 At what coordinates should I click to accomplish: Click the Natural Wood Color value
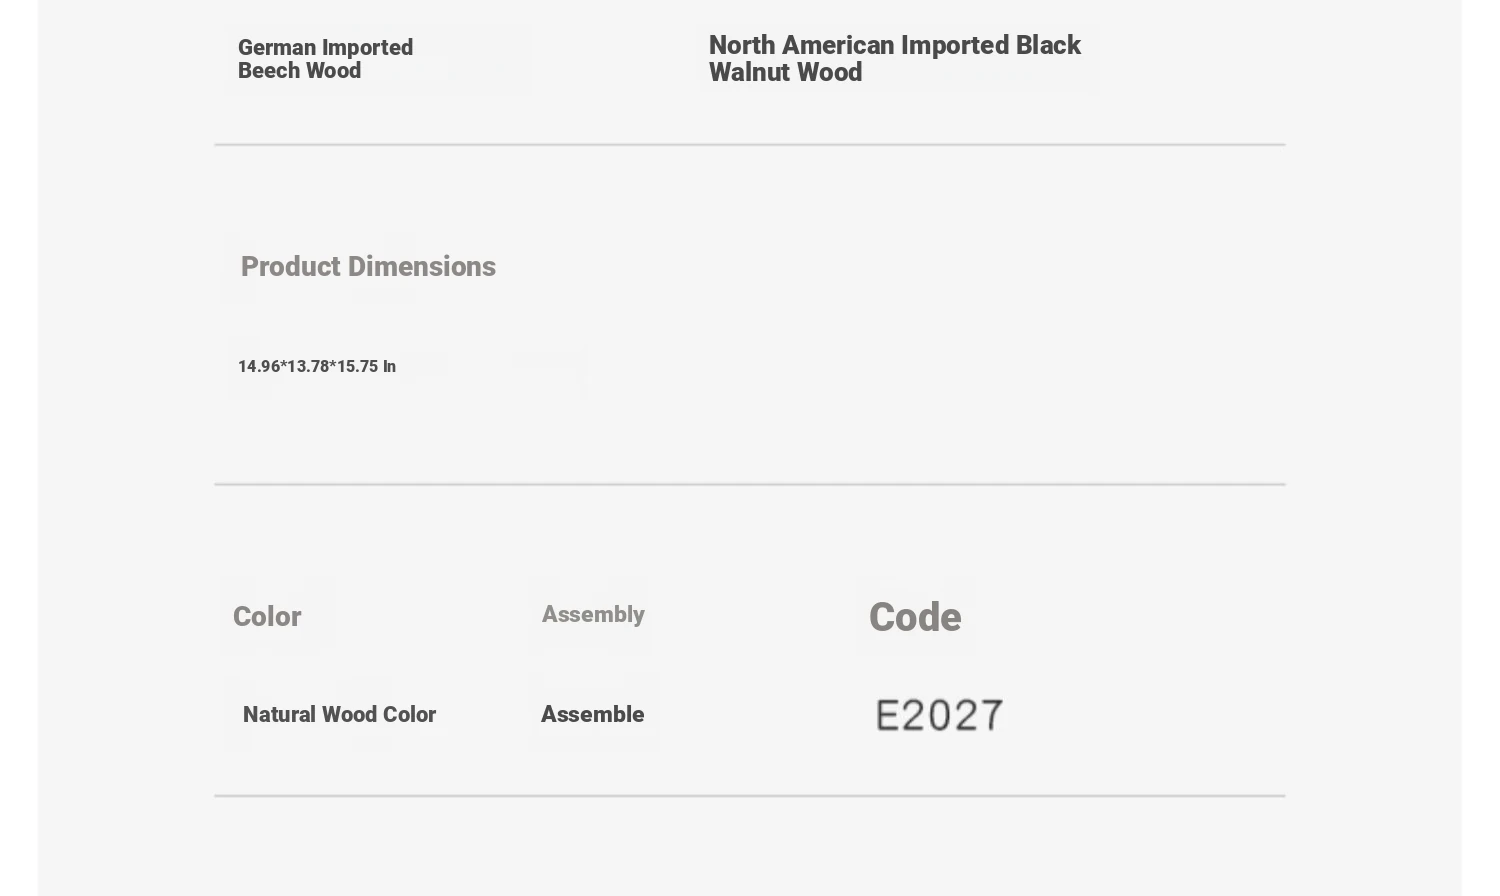[339, 715]
